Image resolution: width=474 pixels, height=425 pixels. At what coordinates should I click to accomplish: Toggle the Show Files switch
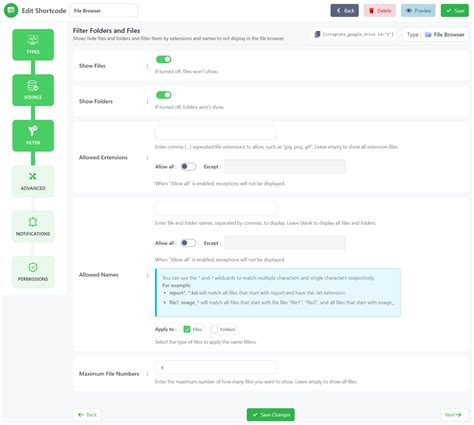click(164, 59)
